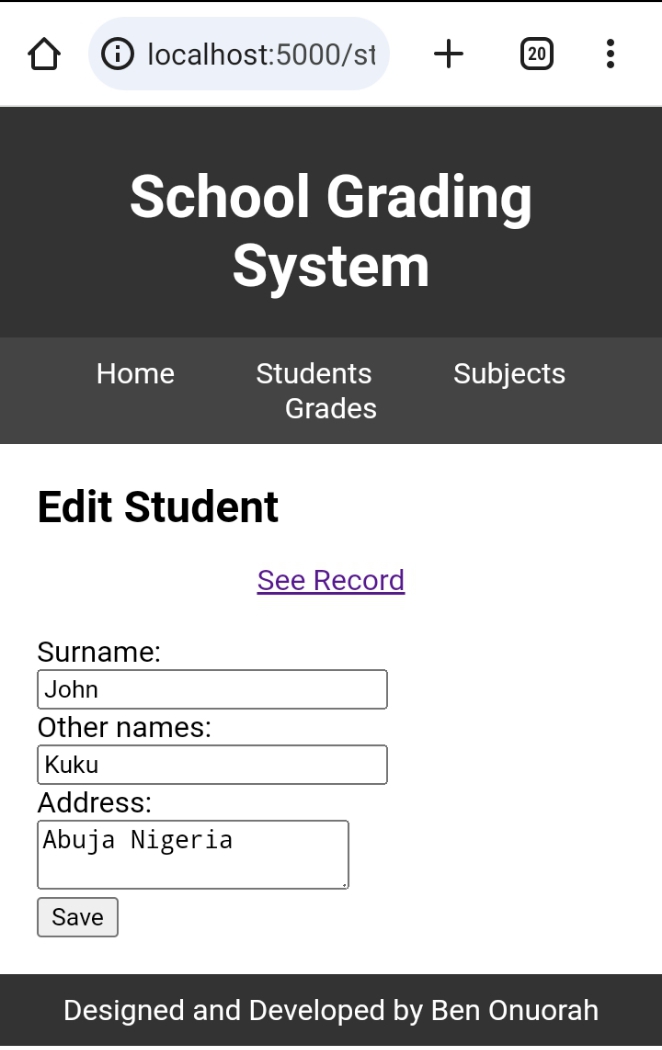This screenshot has height=1050, width=662.
Task: Click the Surname label
Action: tap(99, 652)
